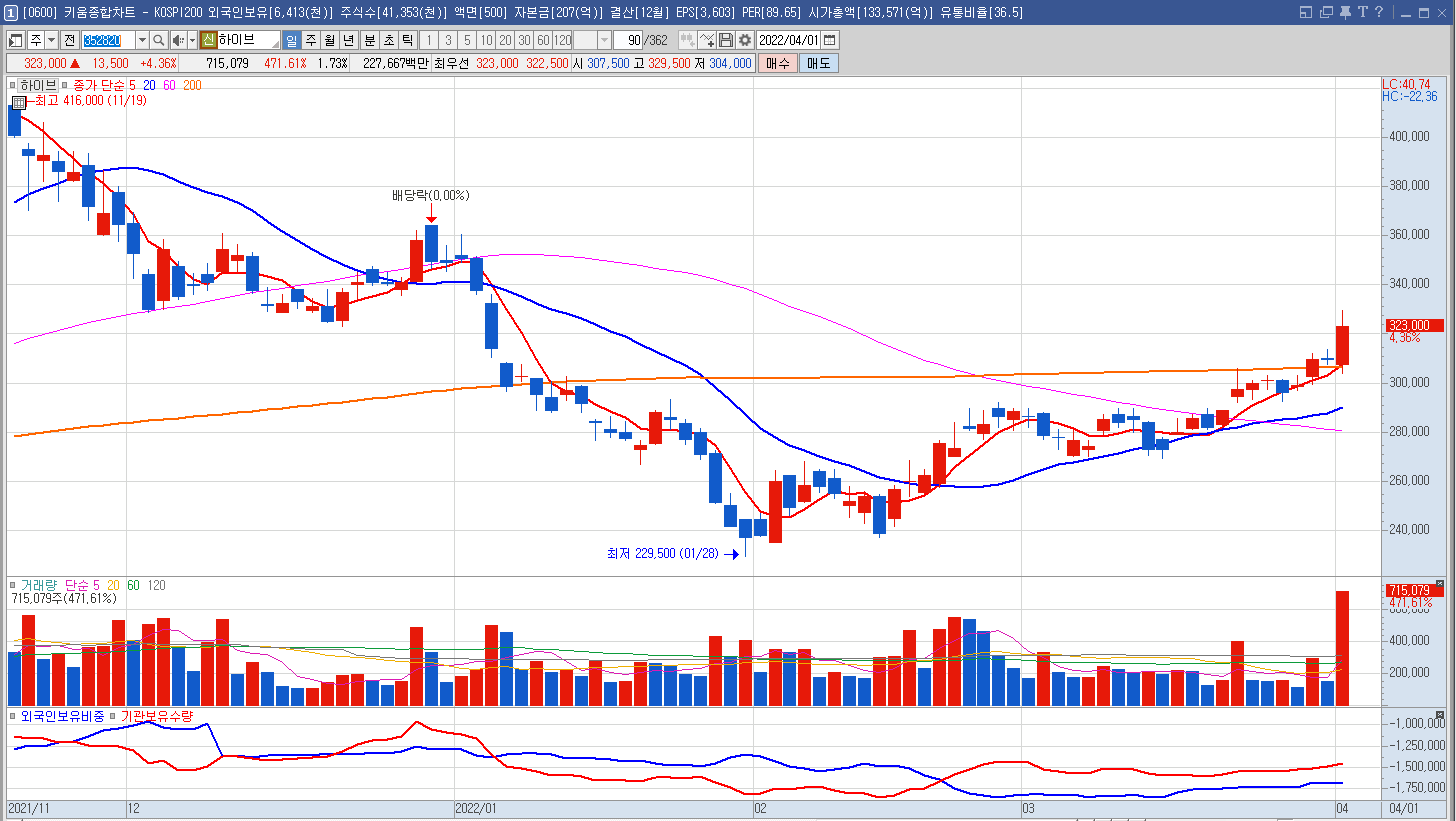Click the title bar window layout icon
This screenshot has height=821, width=1456.
click(1305, 12)
